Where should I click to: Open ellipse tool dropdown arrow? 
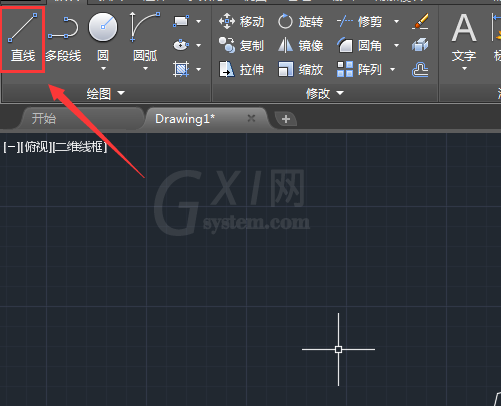click(x=198, y=45)
